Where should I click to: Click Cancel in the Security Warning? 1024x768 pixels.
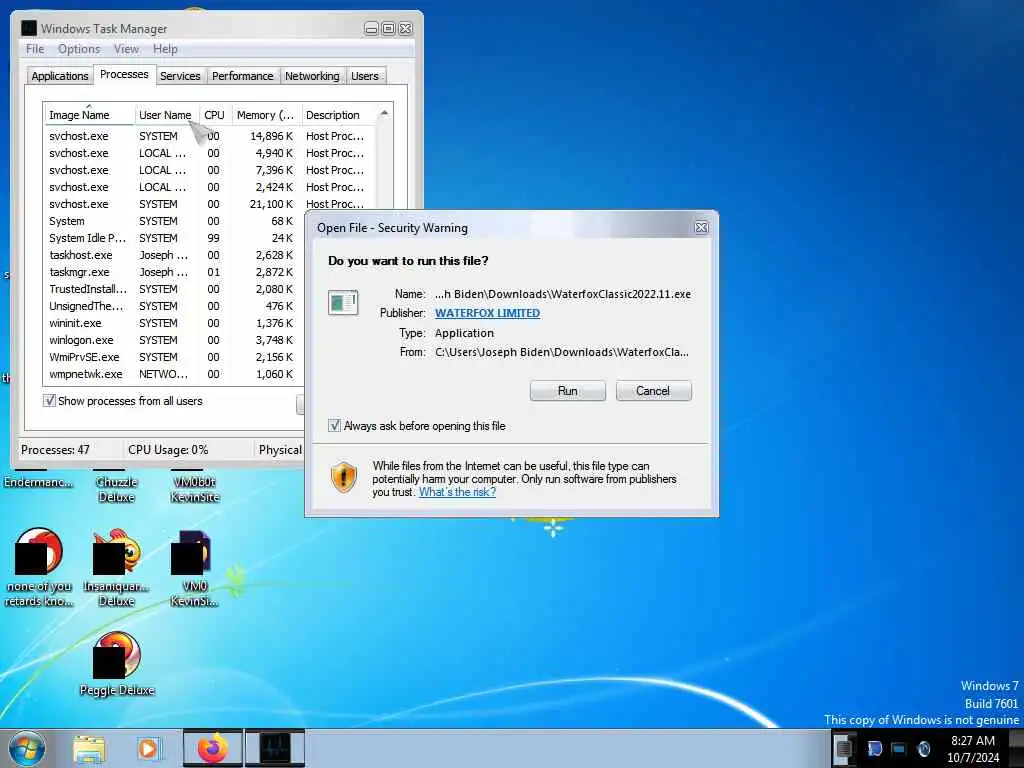pos(653,391)
